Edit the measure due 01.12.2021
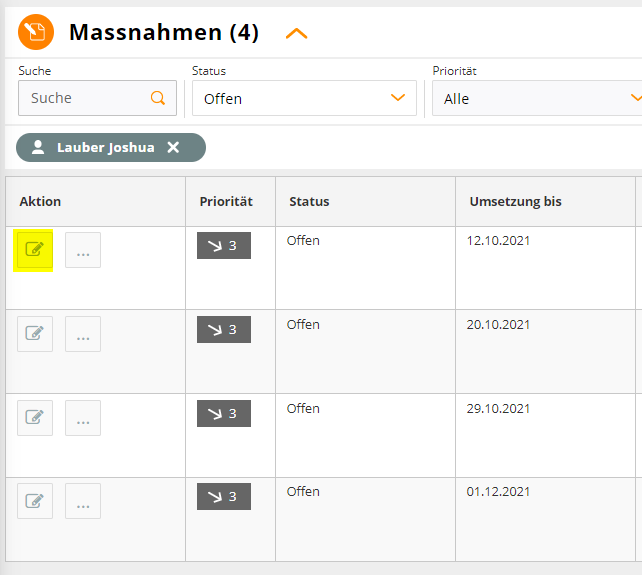This screenshot has height=575, width=642. pos(35,501)
